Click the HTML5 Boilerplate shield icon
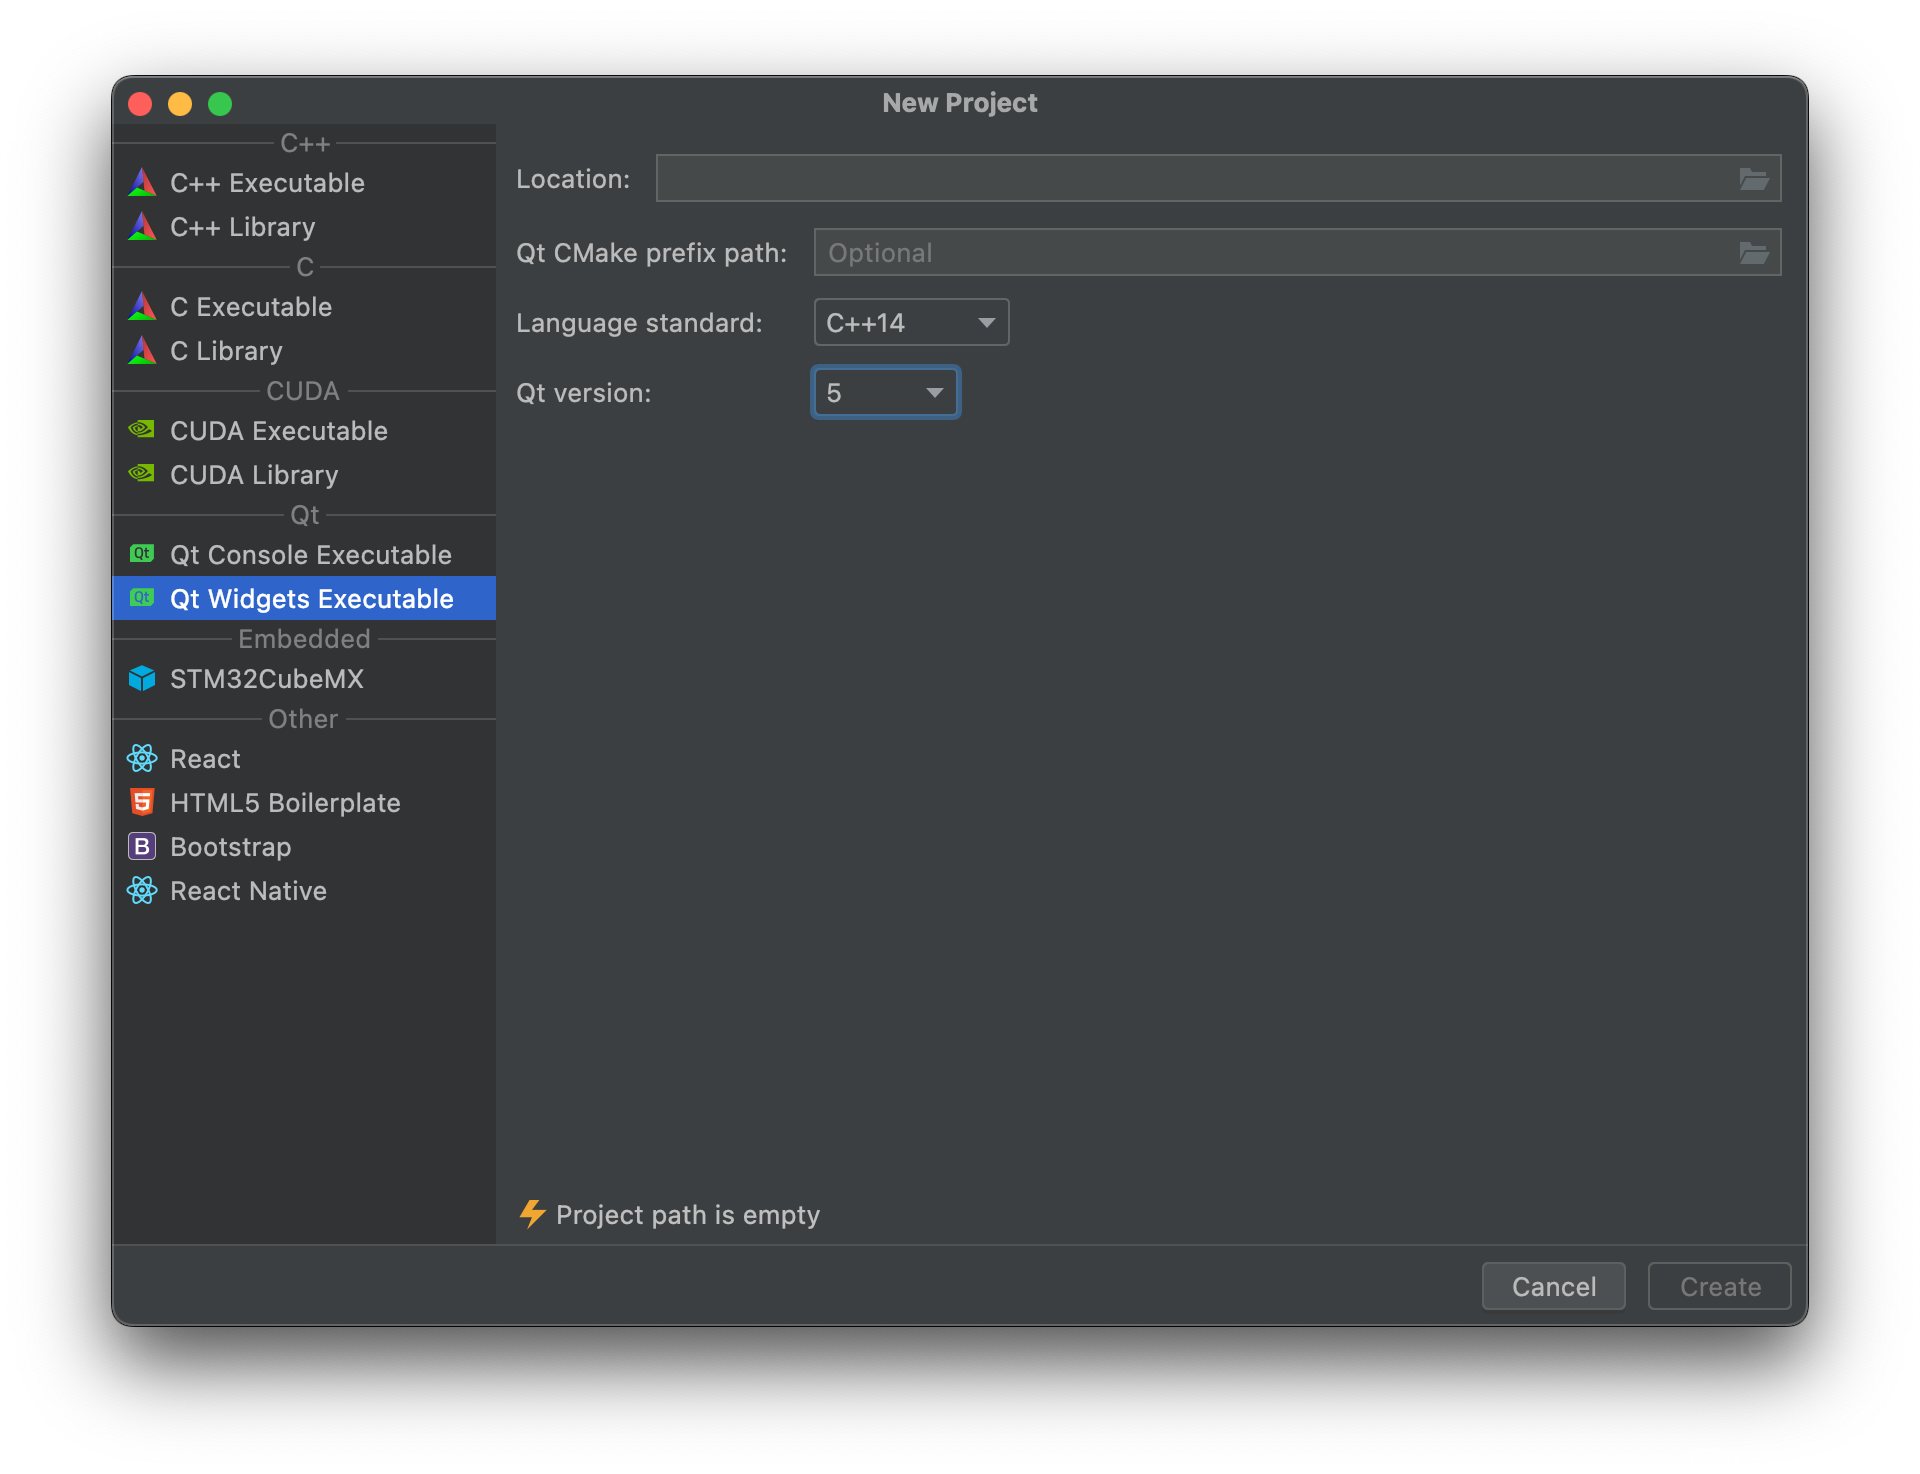This screenshot has width=1920, height=1474. tap(142, 803)
